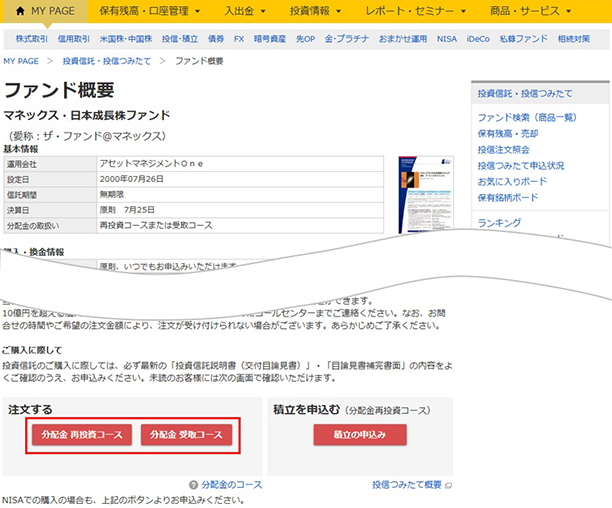Select 再投資コースまたは受取コース value

coord(156,225)
